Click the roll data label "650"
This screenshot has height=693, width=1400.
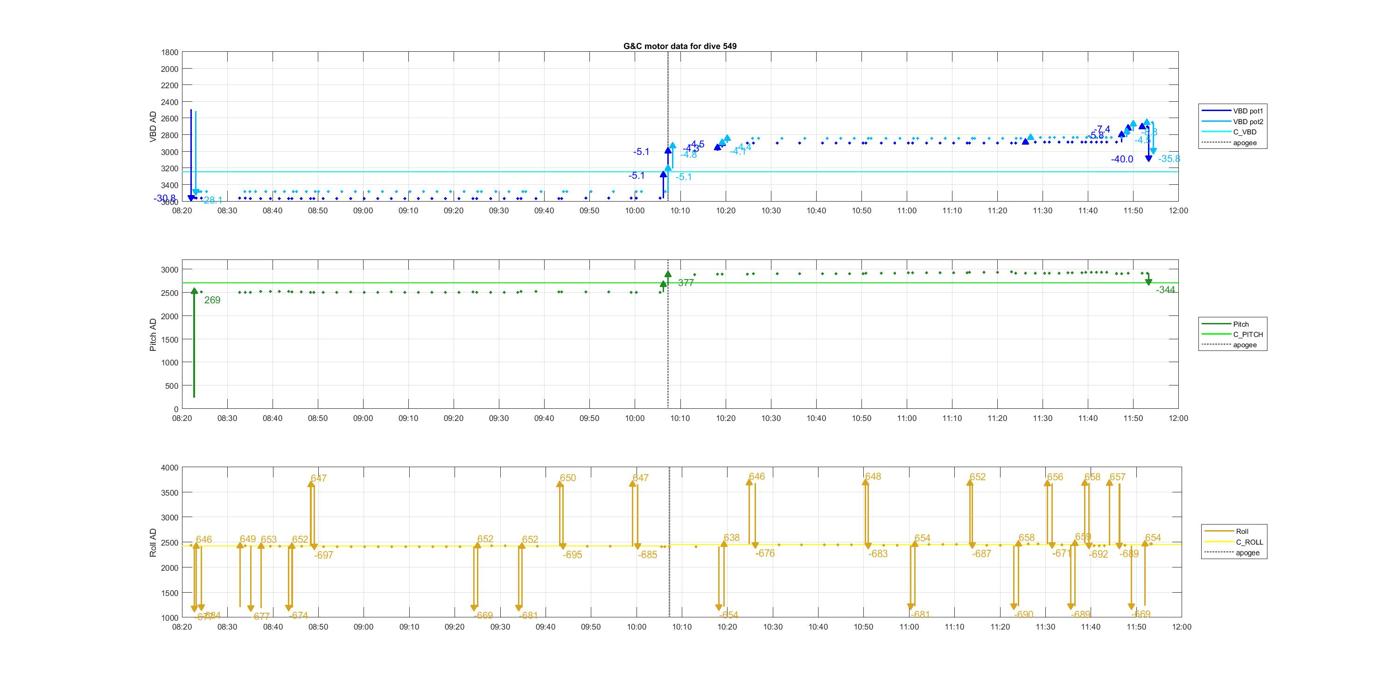[x=568, y=478]
